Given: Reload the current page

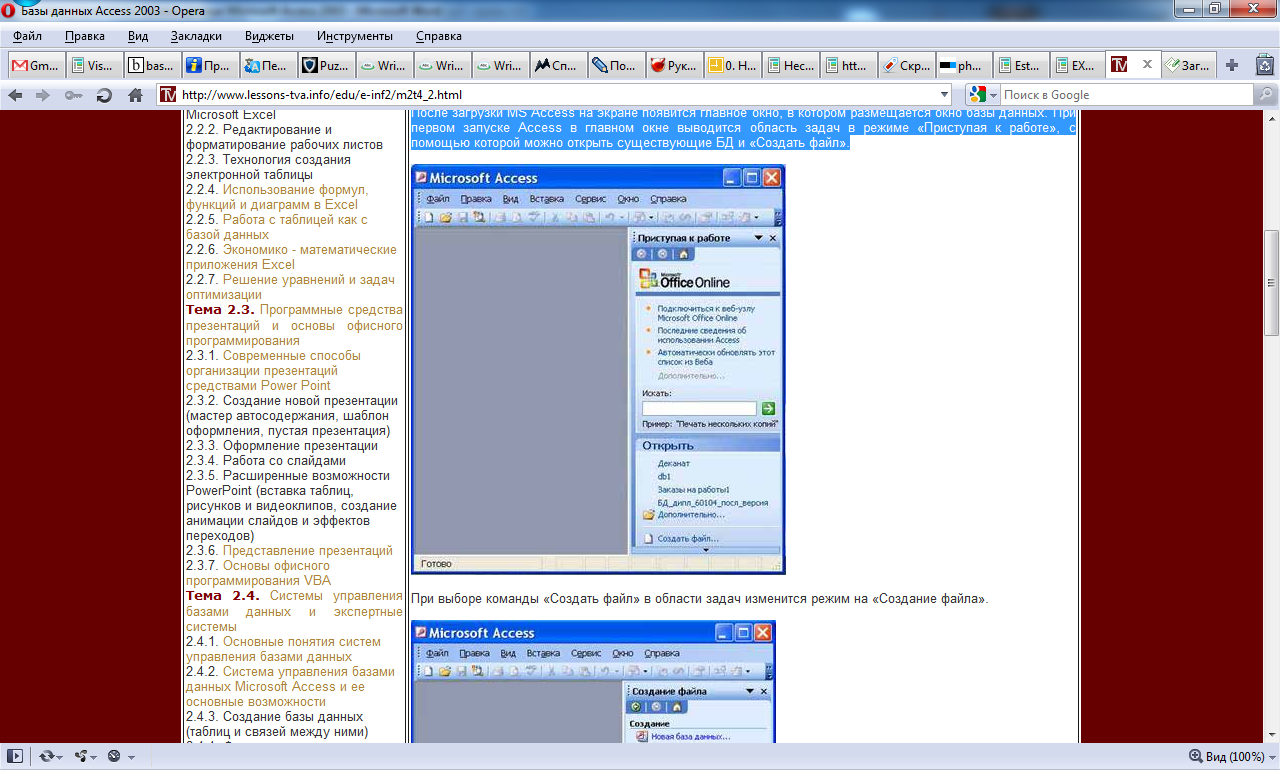Looking at the screenshot, I should (104, 95).
